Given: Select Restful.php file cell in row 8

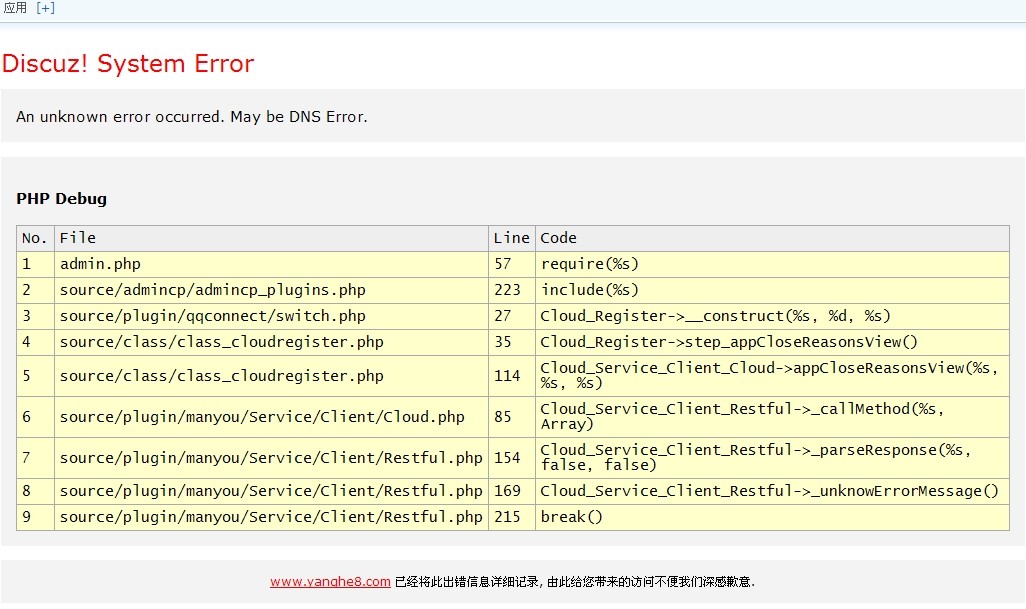Looking at the screenshot, I should (x=271, y=491).
